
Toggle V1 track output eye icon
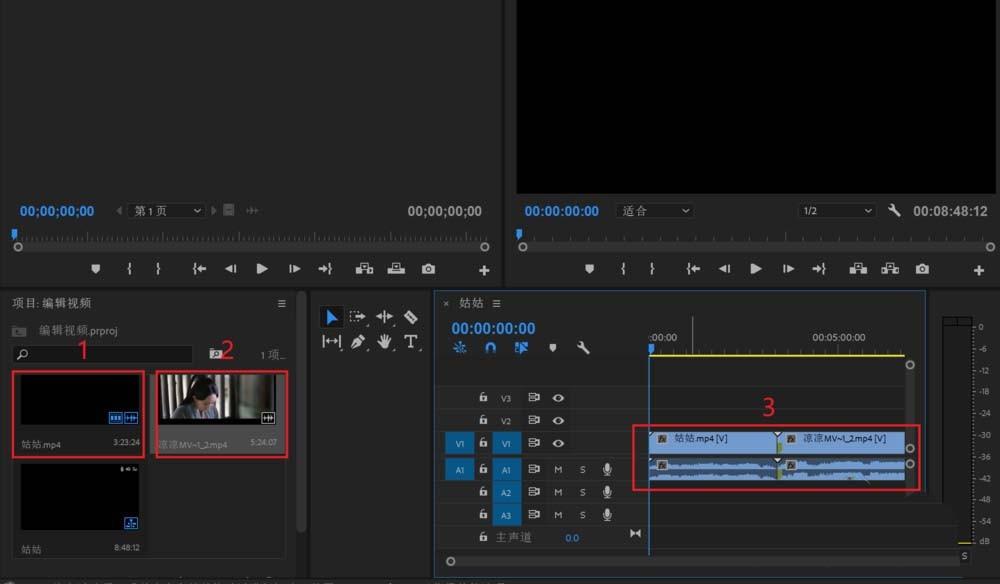click(559, 443)
